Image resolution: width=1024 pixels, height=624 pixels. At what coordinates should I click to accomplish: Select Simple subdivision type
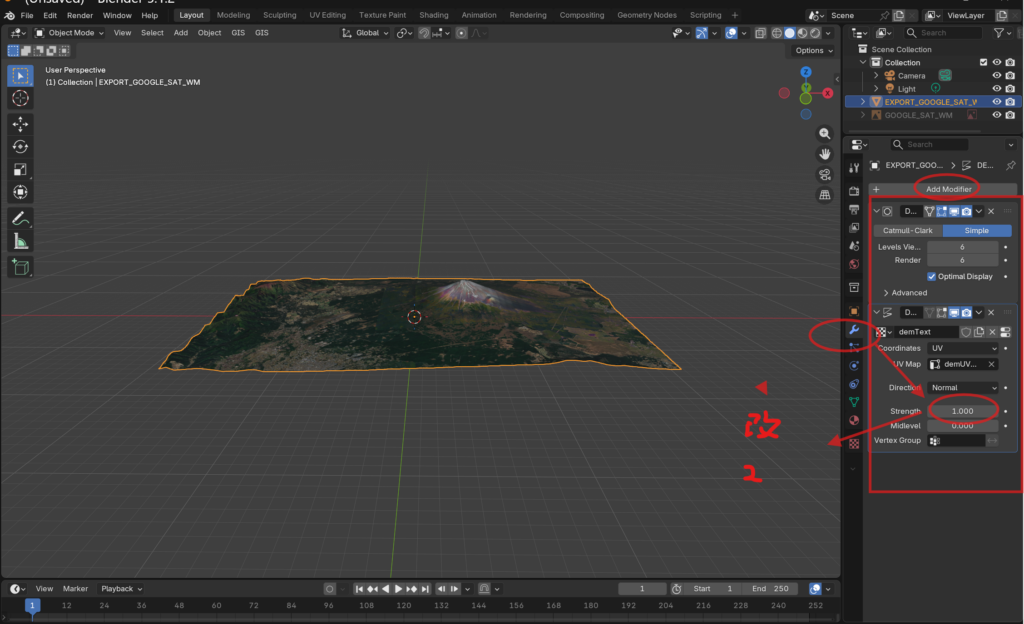[x=976, y=230]
